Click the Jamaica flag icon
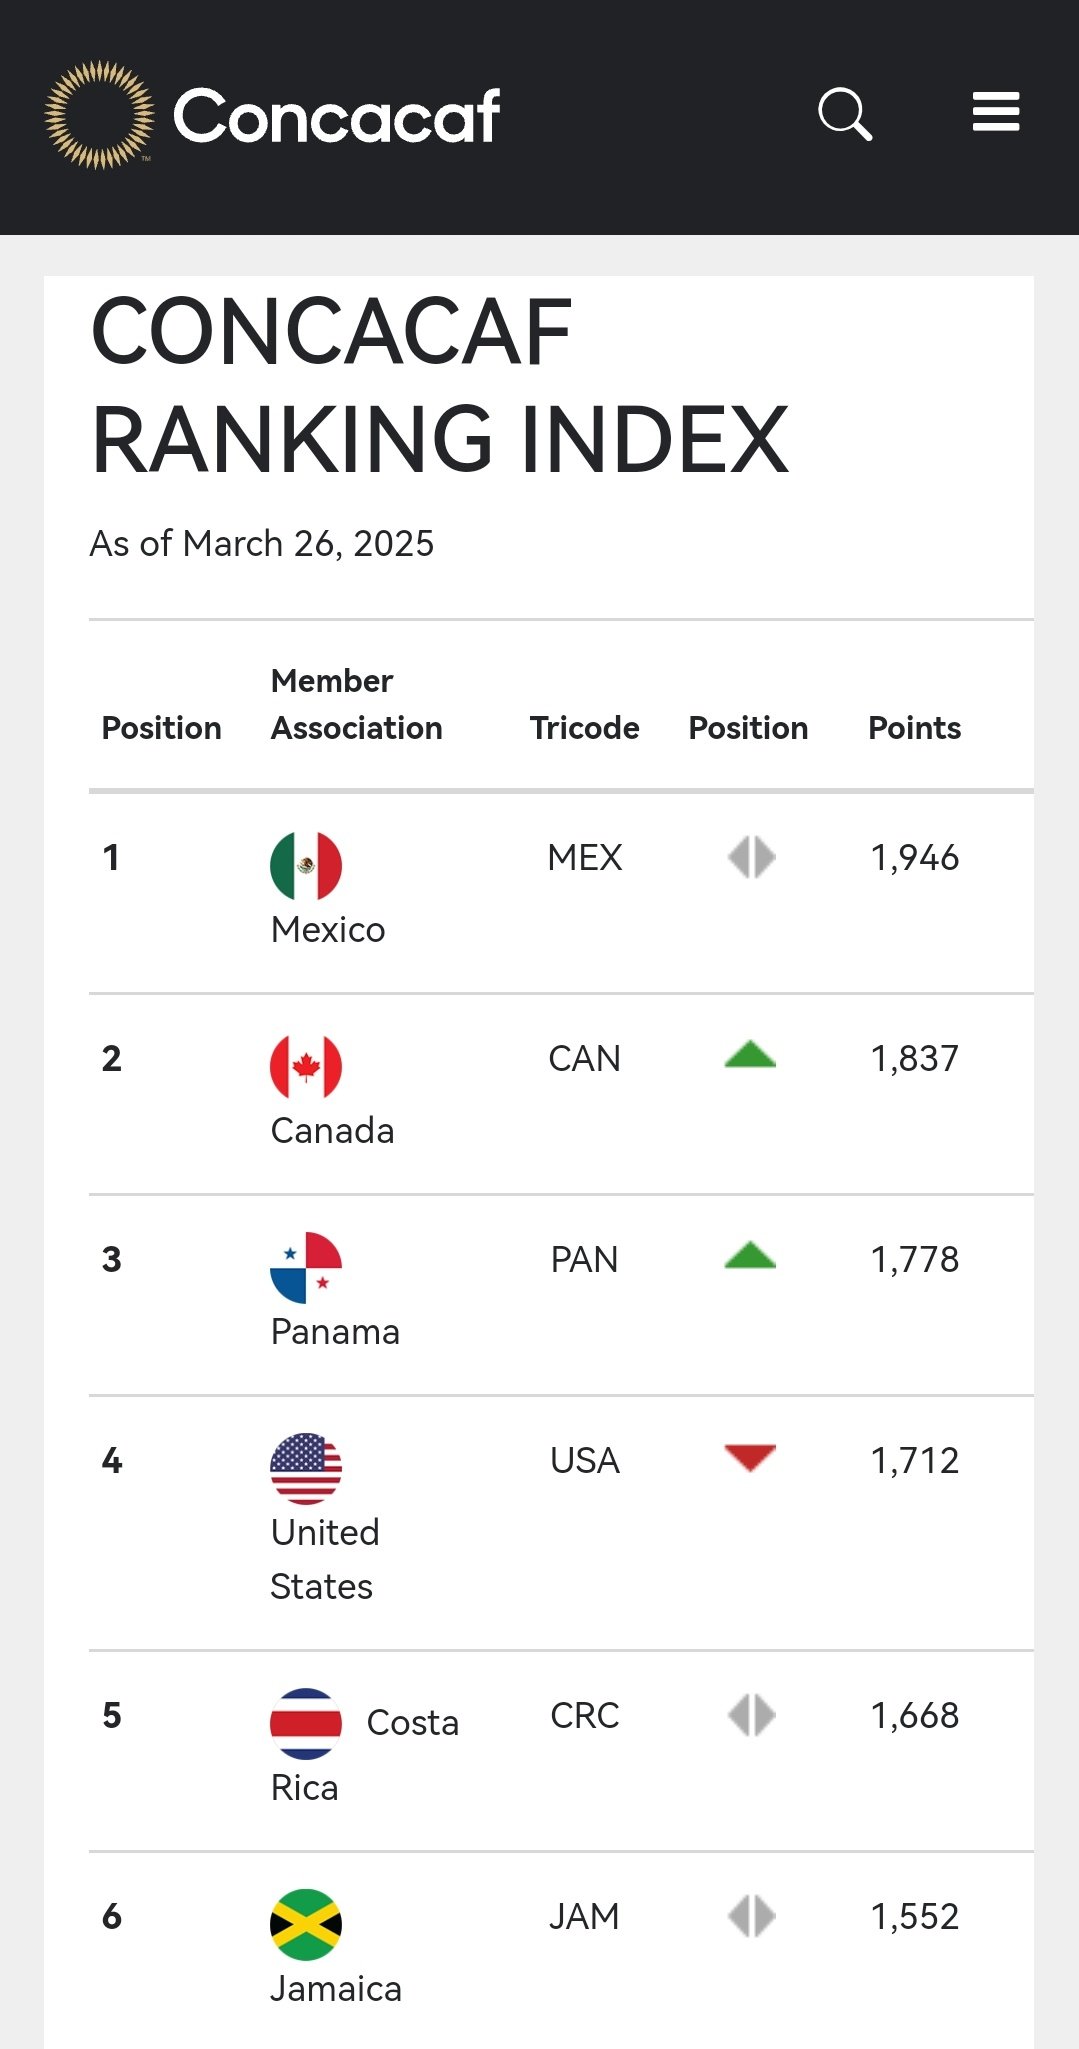Viewport: 1079px width, 2049px height. [306, 1925]
